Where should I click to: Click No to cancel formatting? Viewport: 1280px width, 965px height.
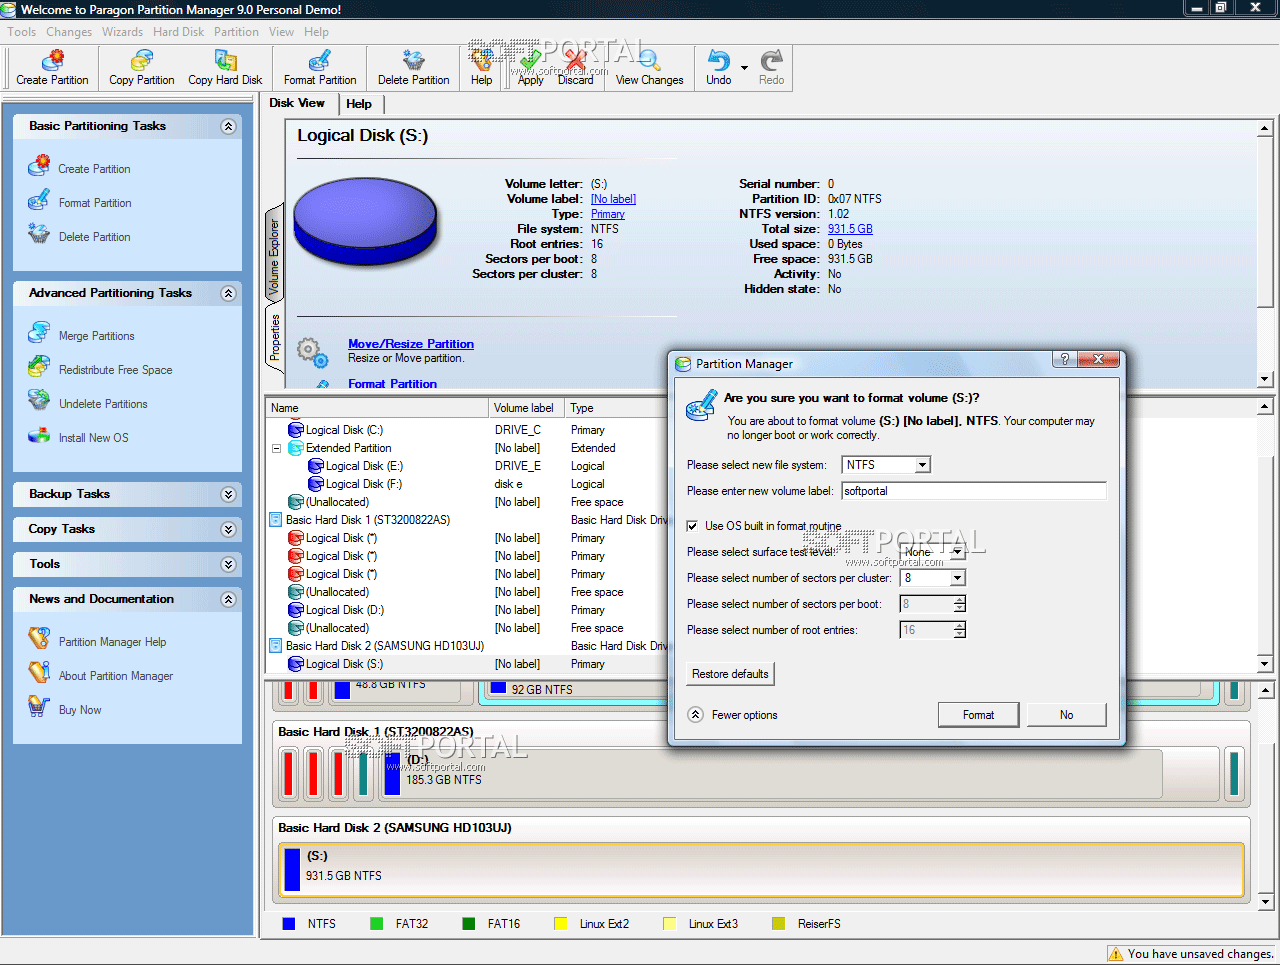click(x=1067, y=715)
